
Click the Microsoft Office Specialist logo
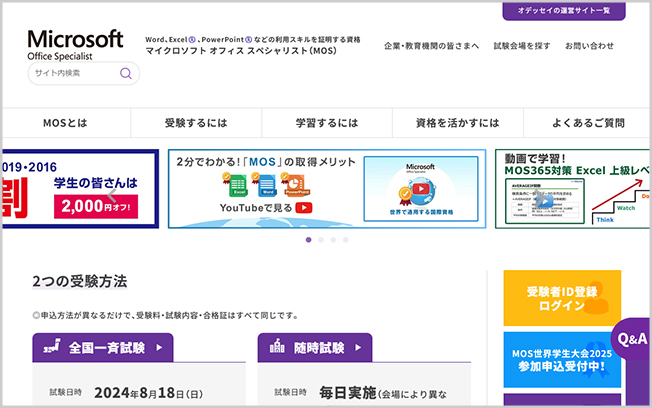click(75, 45)
